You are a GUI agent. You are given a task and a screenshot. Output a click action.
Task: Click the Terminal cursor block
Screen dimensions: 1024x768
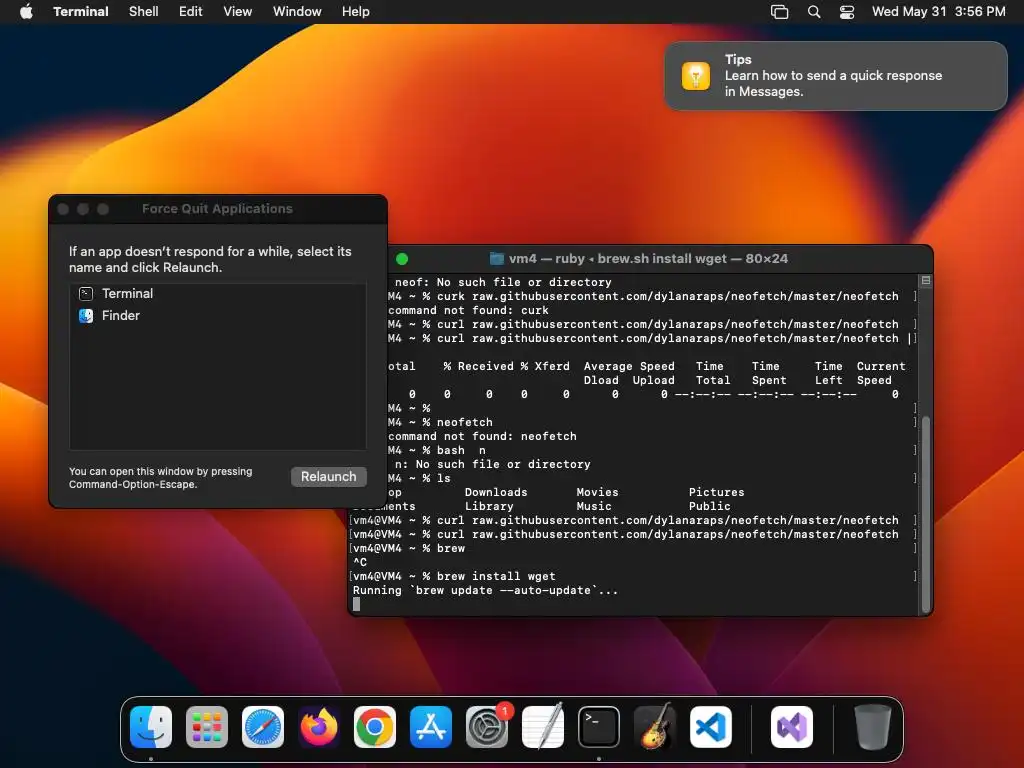[x=357, y=604]
